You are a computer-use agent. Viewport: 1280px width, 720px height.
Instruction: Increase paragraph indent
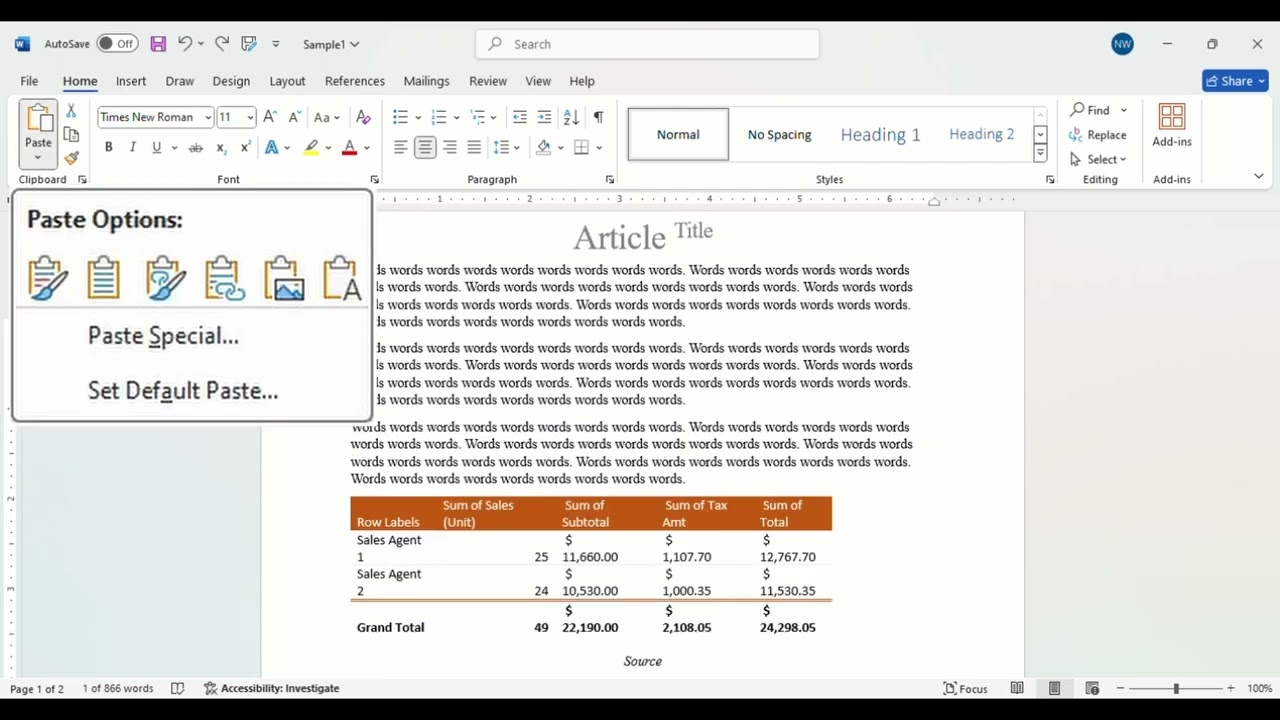point(544,117)
